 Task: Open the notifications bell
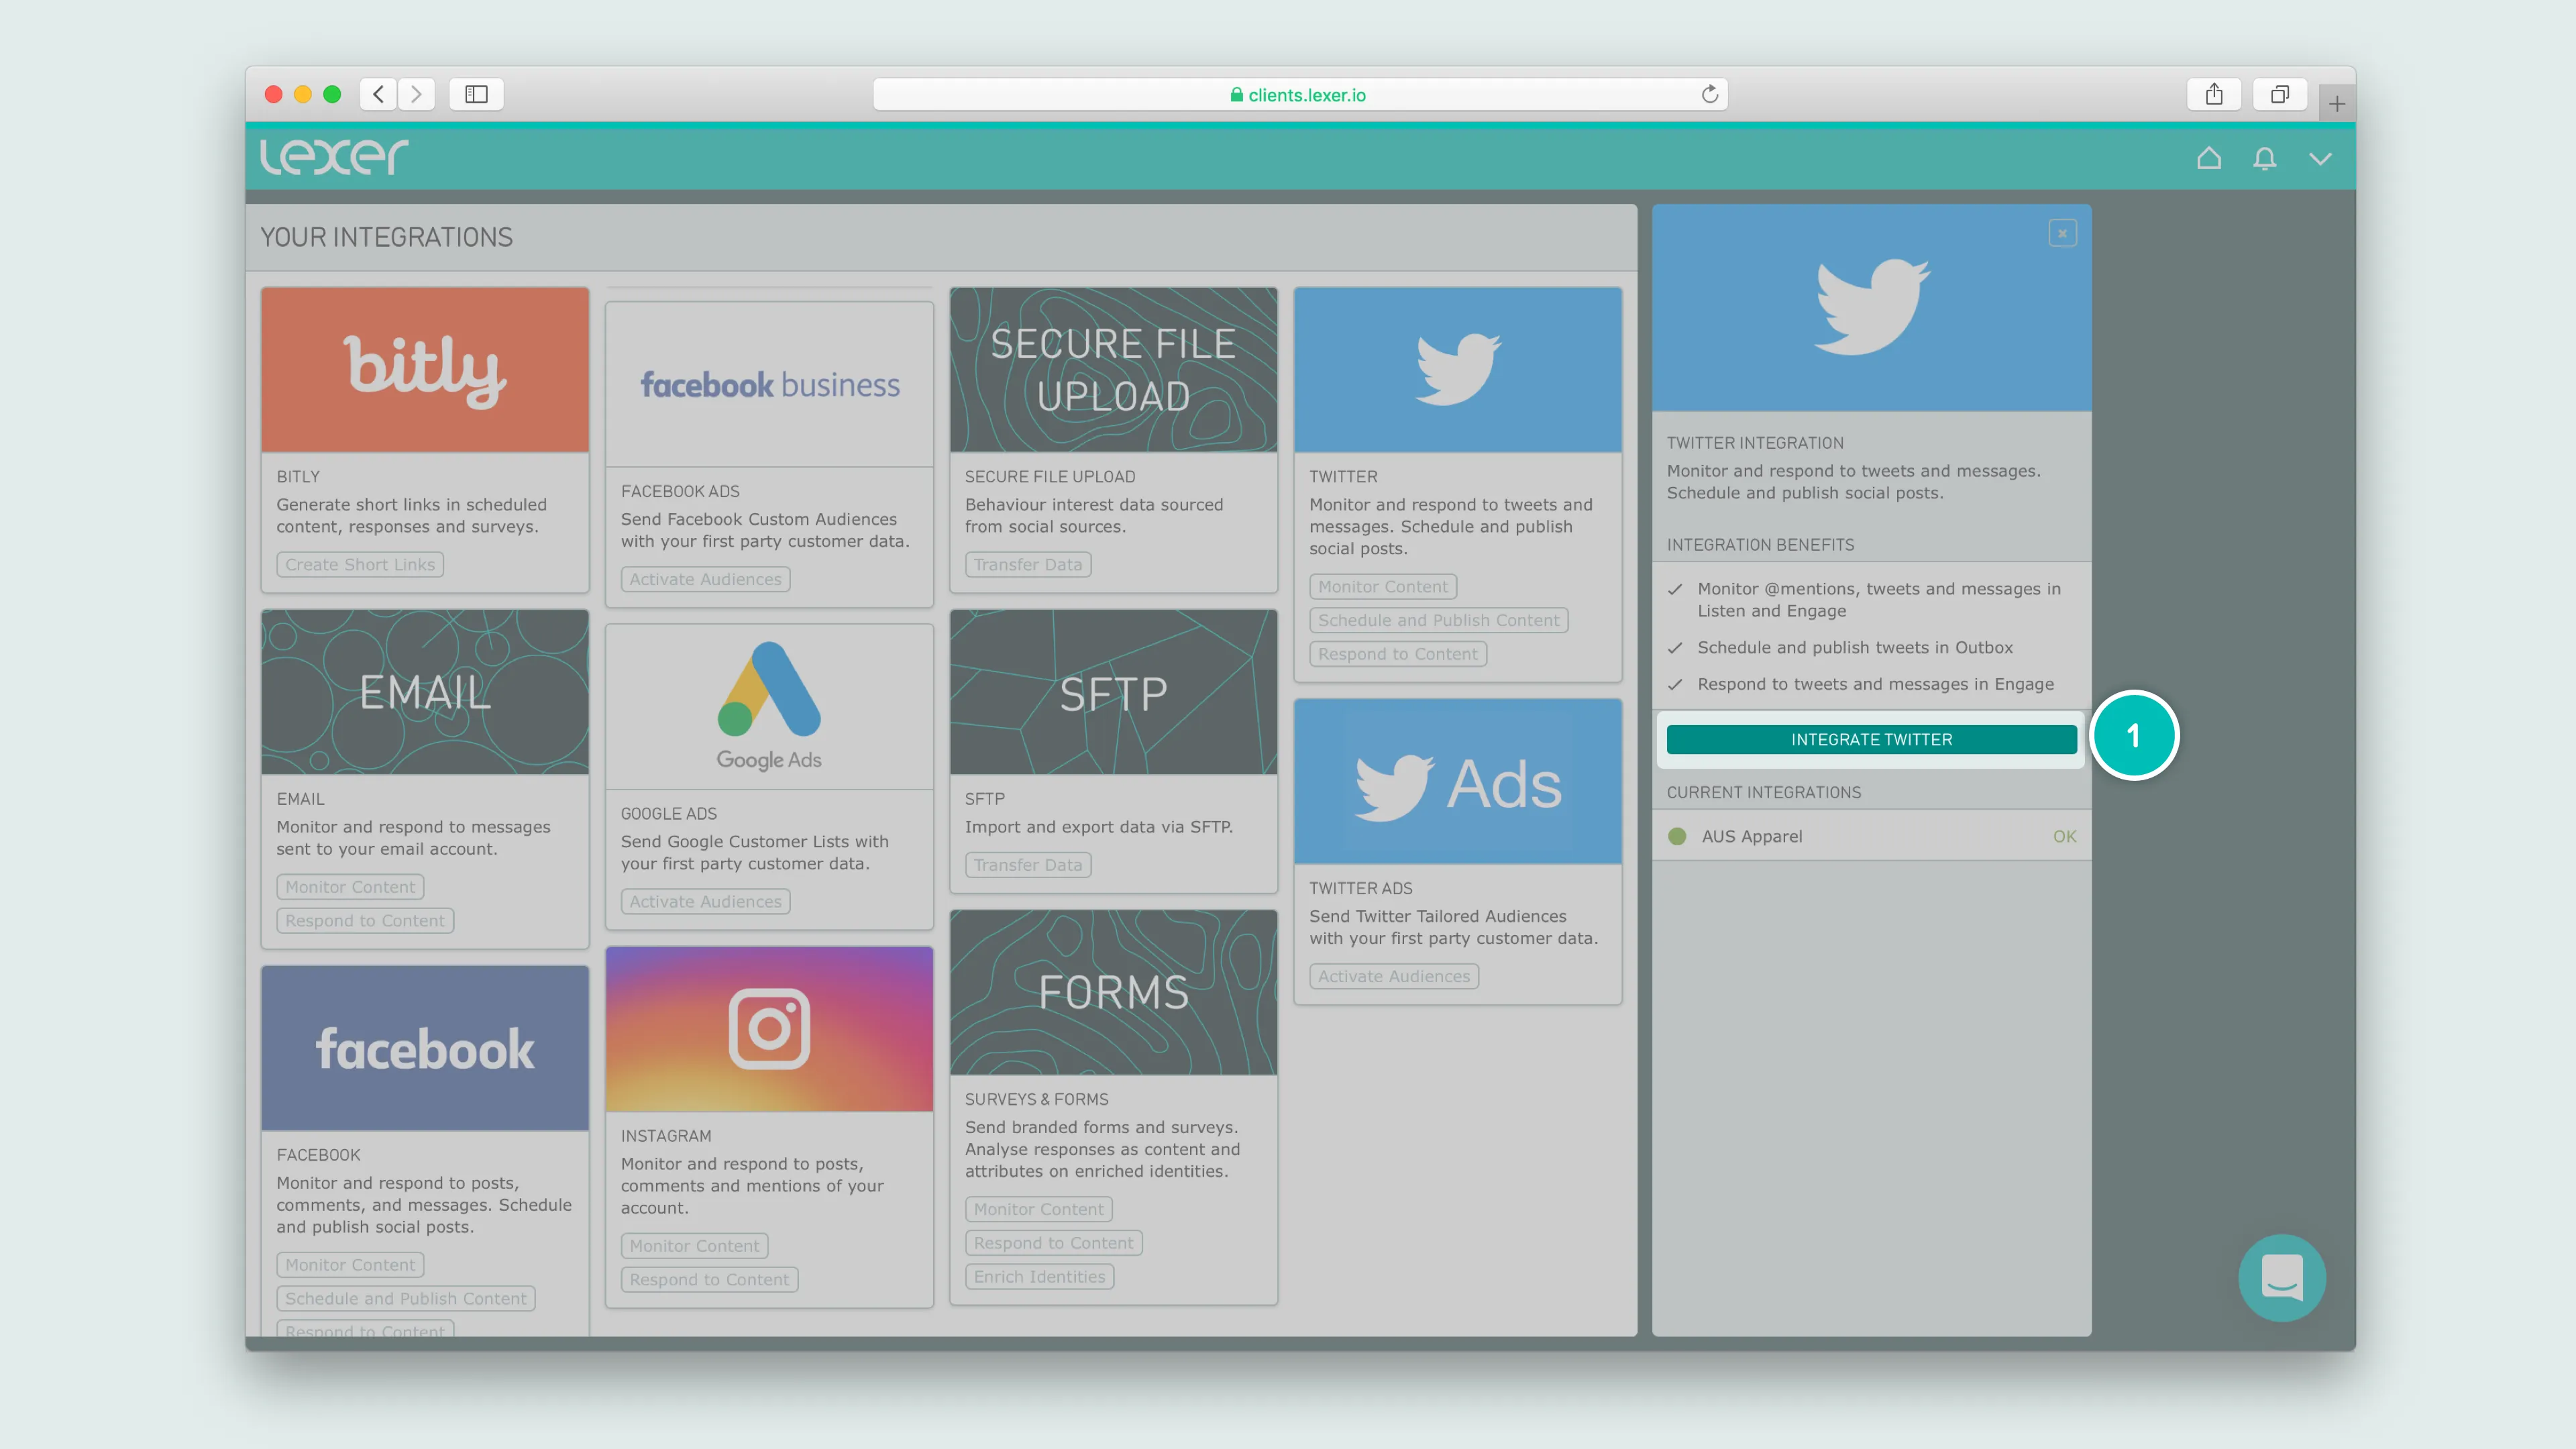click(x=2264, y=158)
